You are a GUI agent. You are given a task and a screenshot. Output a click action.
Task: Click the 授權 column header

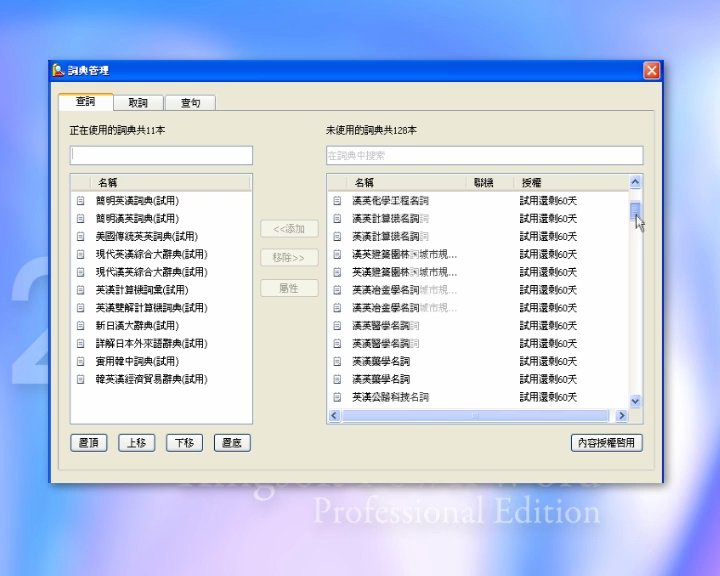[571, 182]
